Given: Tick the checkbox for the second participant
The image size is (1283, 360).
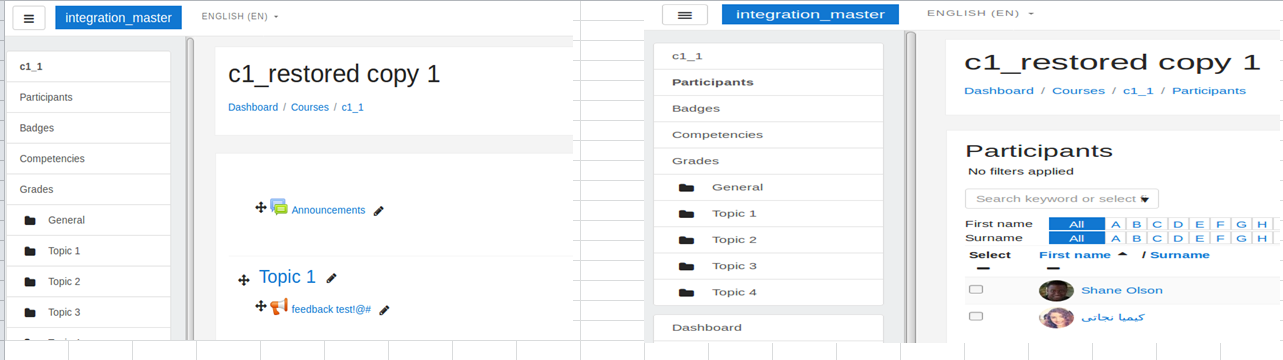Looking at the screenshot, I should click(x=976, y=316).
